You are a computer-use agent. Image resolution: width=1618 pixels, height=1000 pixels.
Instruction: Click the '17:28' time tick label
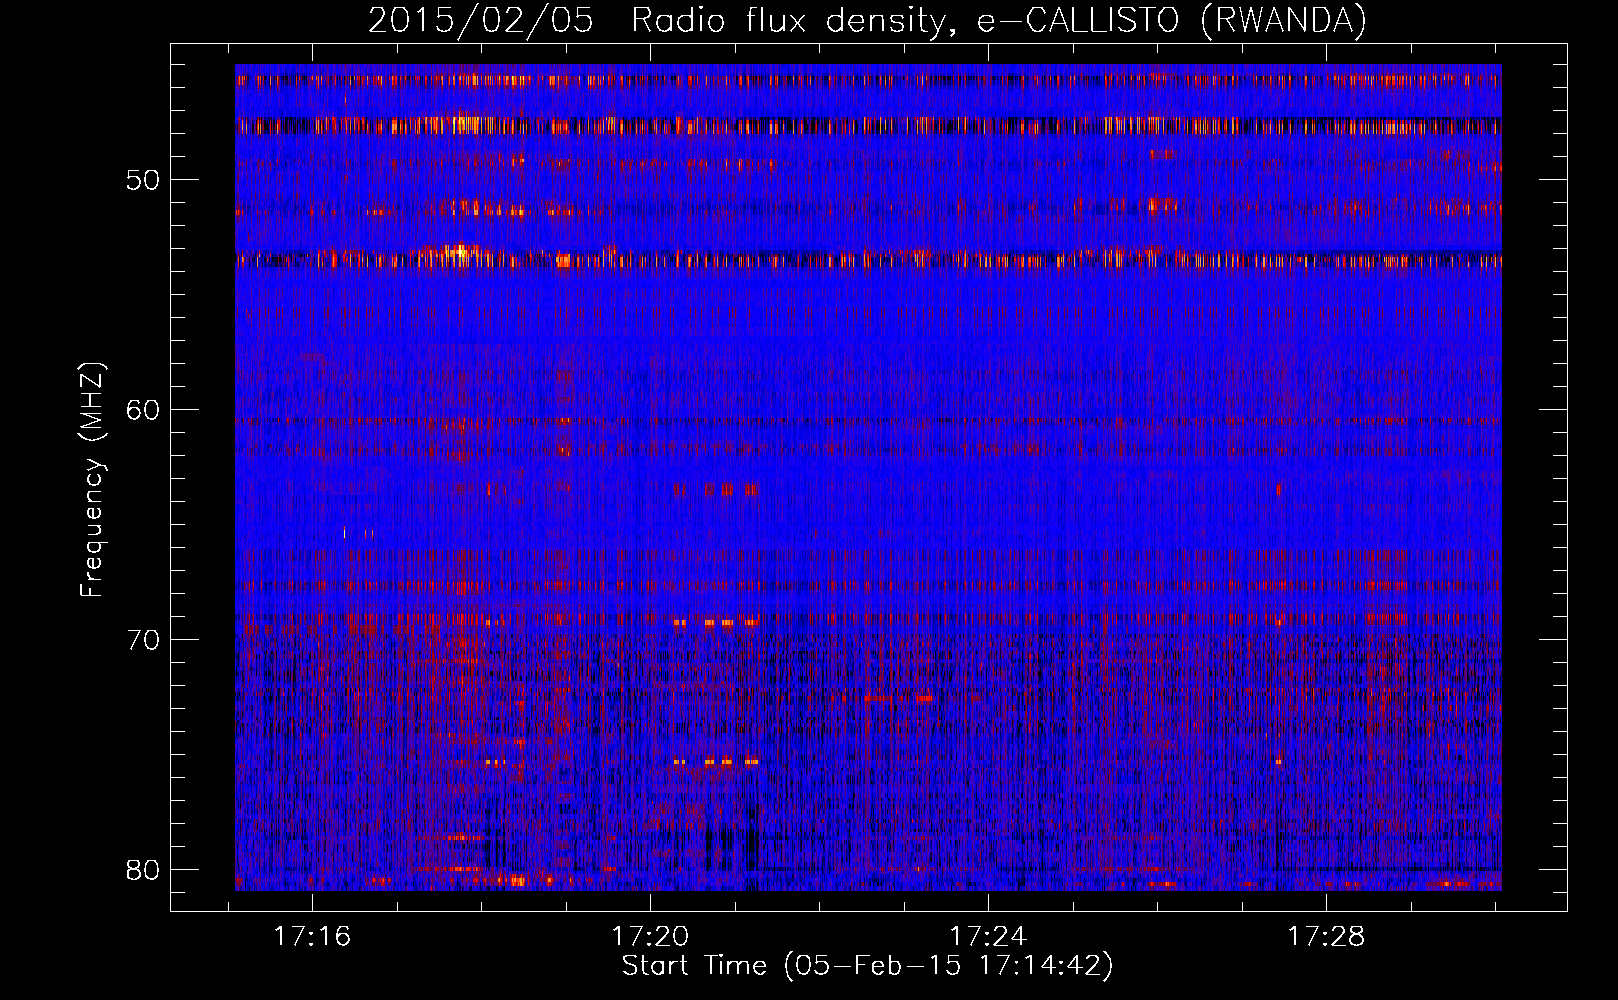point(1326,937)
